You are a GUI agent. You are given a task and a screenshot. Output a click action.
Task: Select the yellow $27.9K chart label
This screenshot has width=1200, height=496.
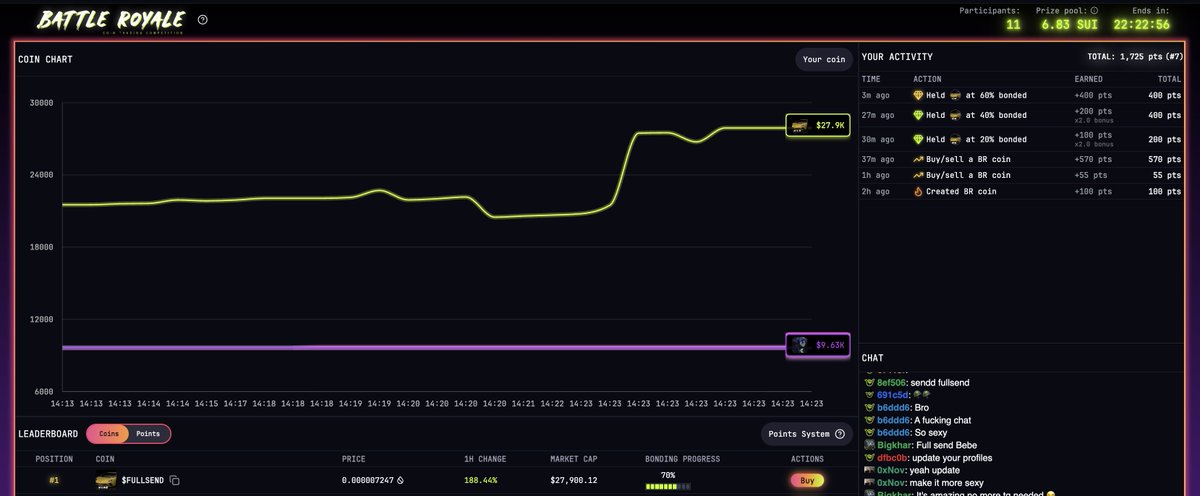818,126
